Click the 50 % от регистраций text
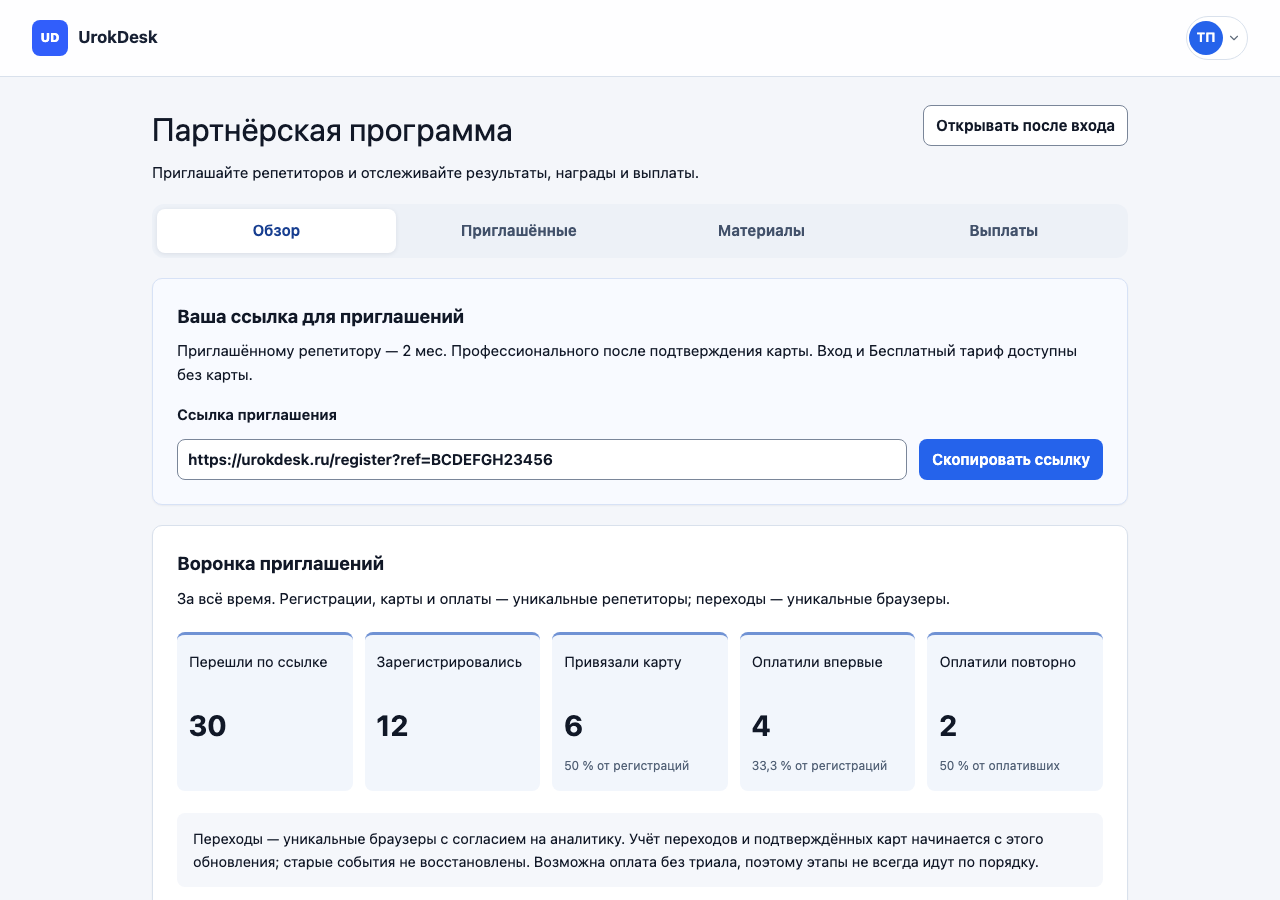This screenshot has height=900, width=1280. (x=626, y=766)
